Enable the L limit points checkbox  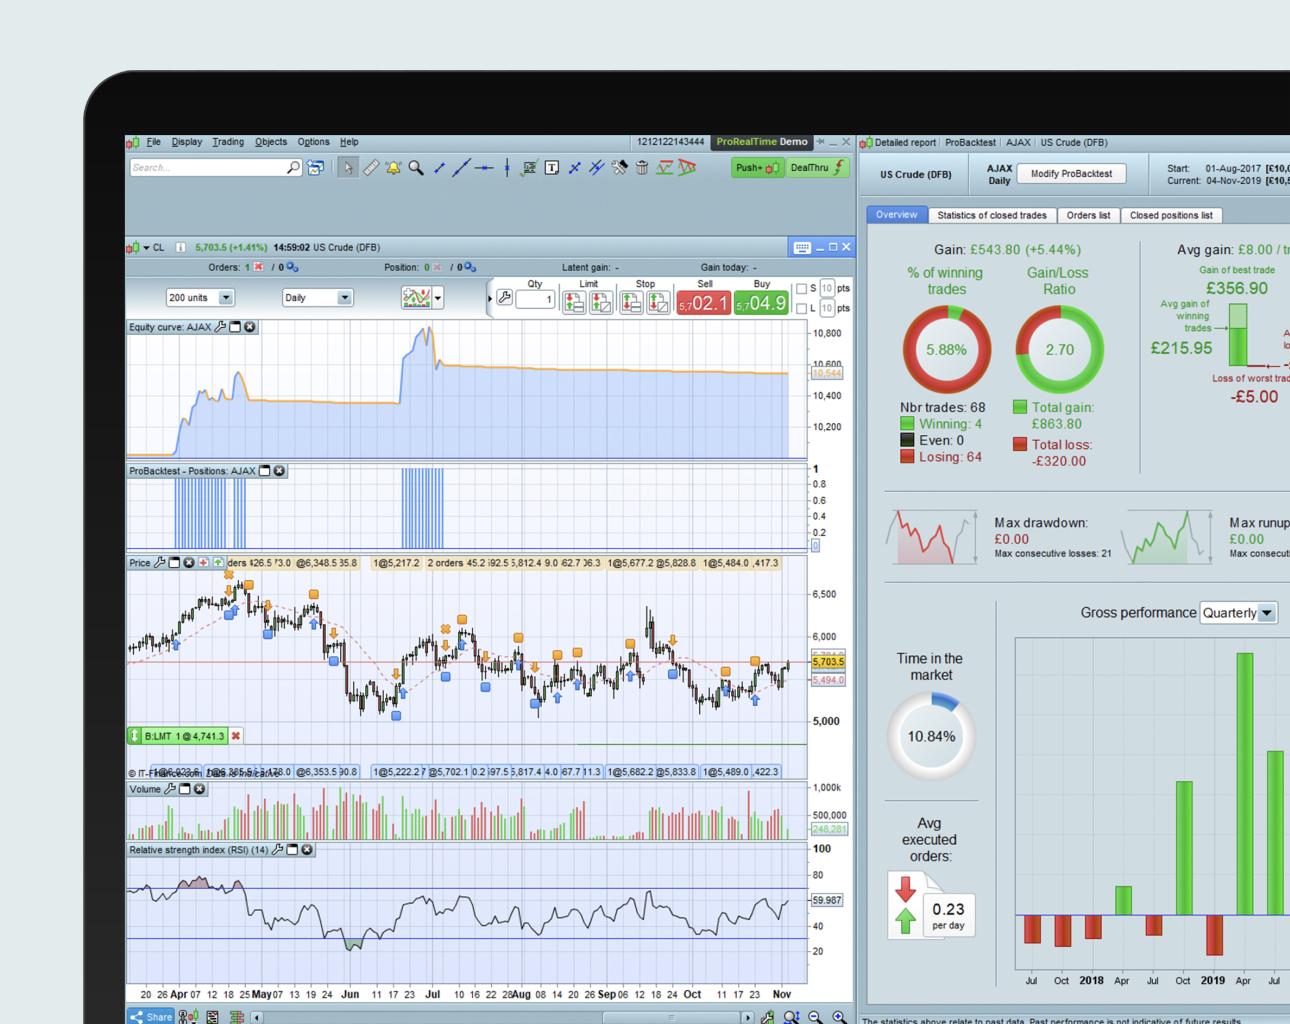tap(801, 308)
